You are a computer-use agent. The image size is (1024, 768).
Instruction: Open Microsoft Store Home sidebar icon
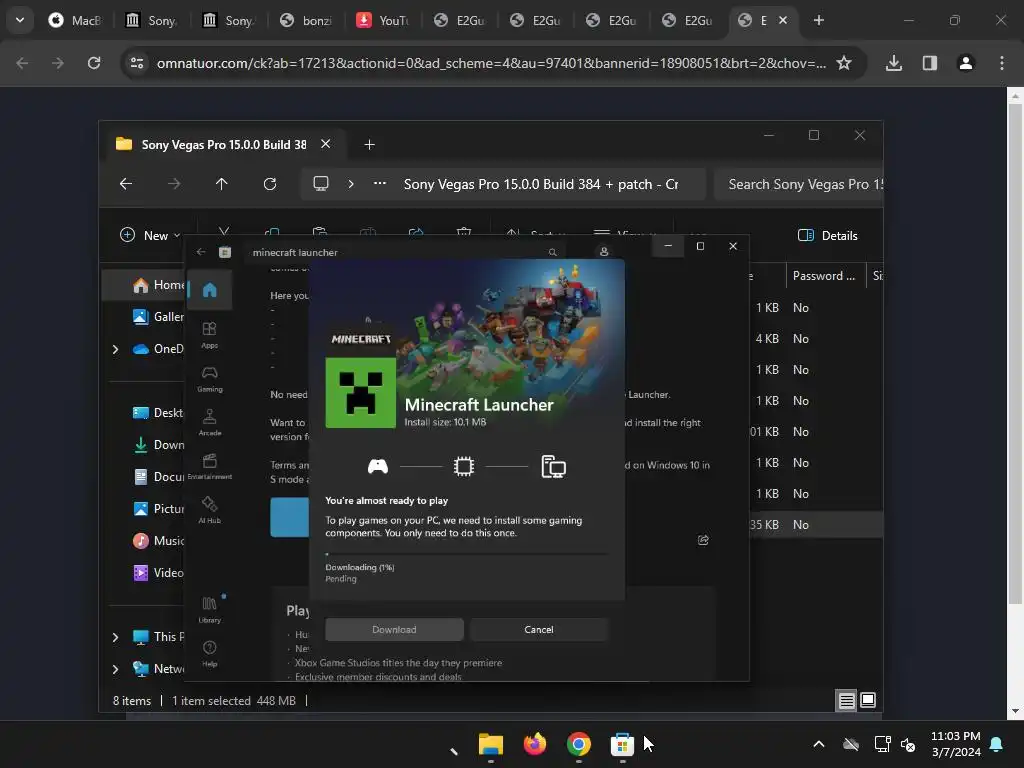point(209,290)
